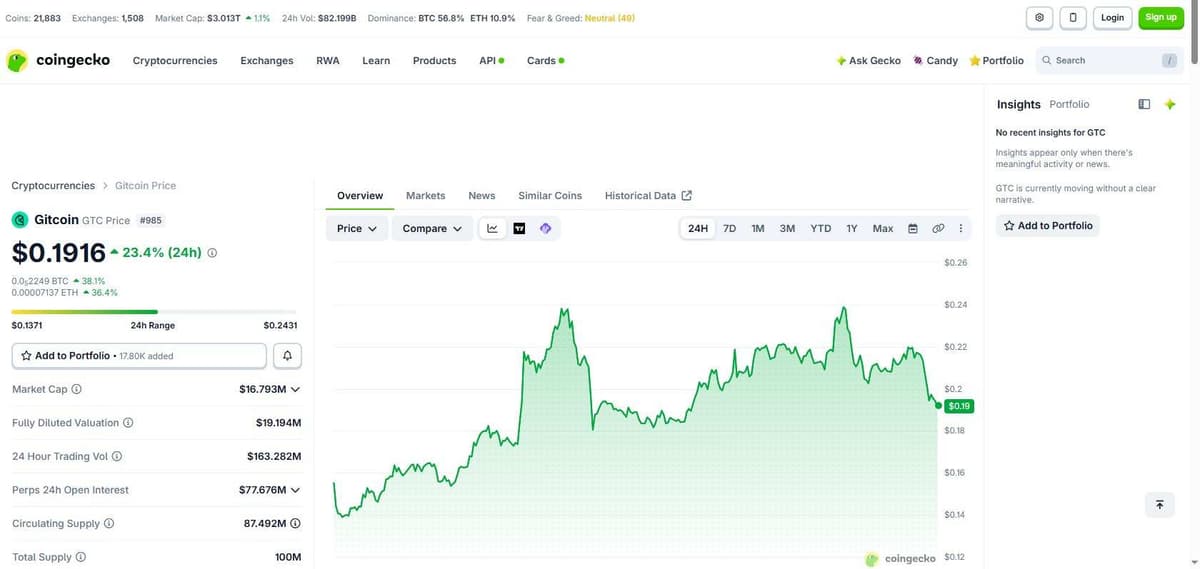The height and width of the screenshot is (569, 1200).
Task: Open the API nav item
Action: pos(491,60)
